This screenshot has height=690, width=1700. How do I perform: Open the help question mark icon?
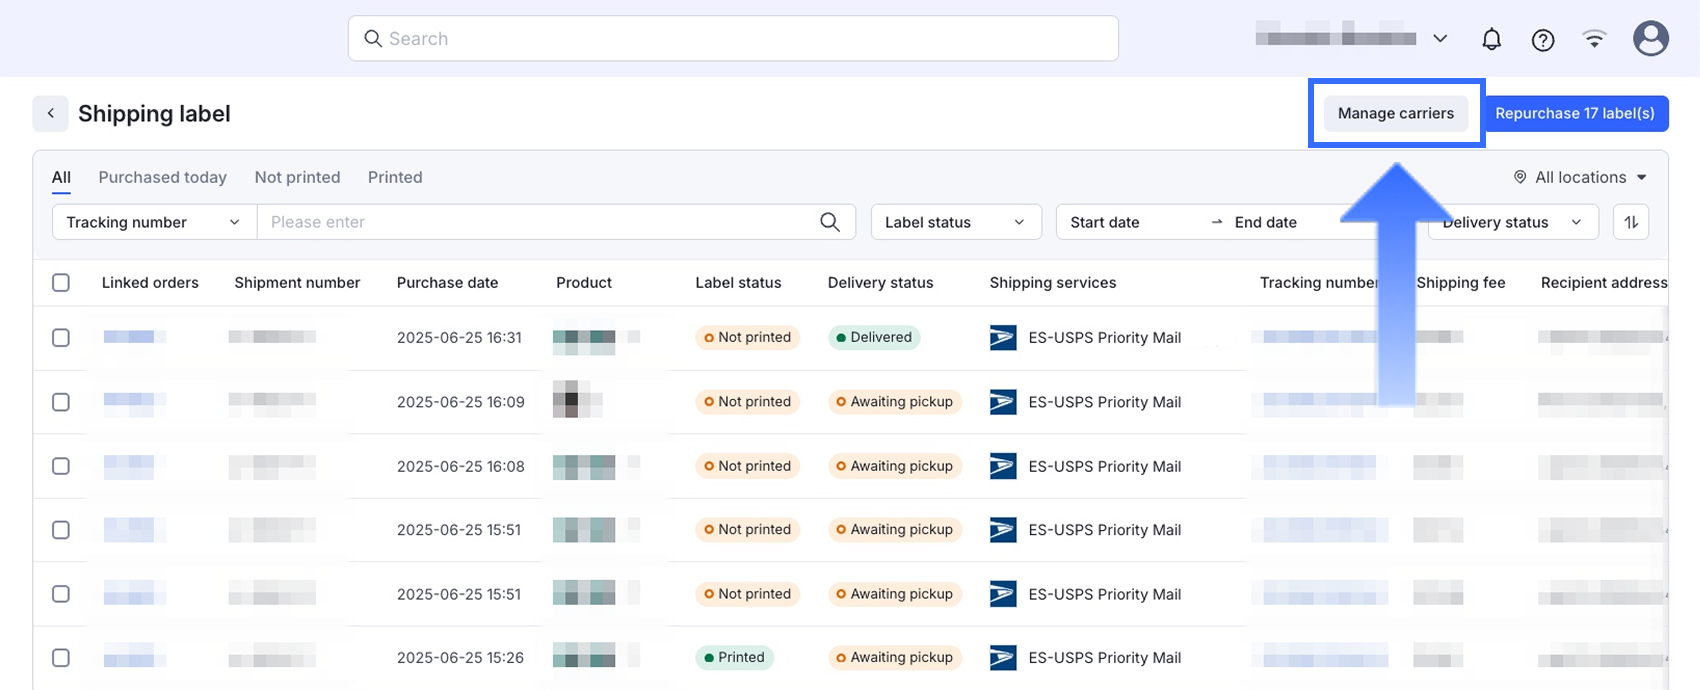pyautogui.click(x=1543, y=39)
